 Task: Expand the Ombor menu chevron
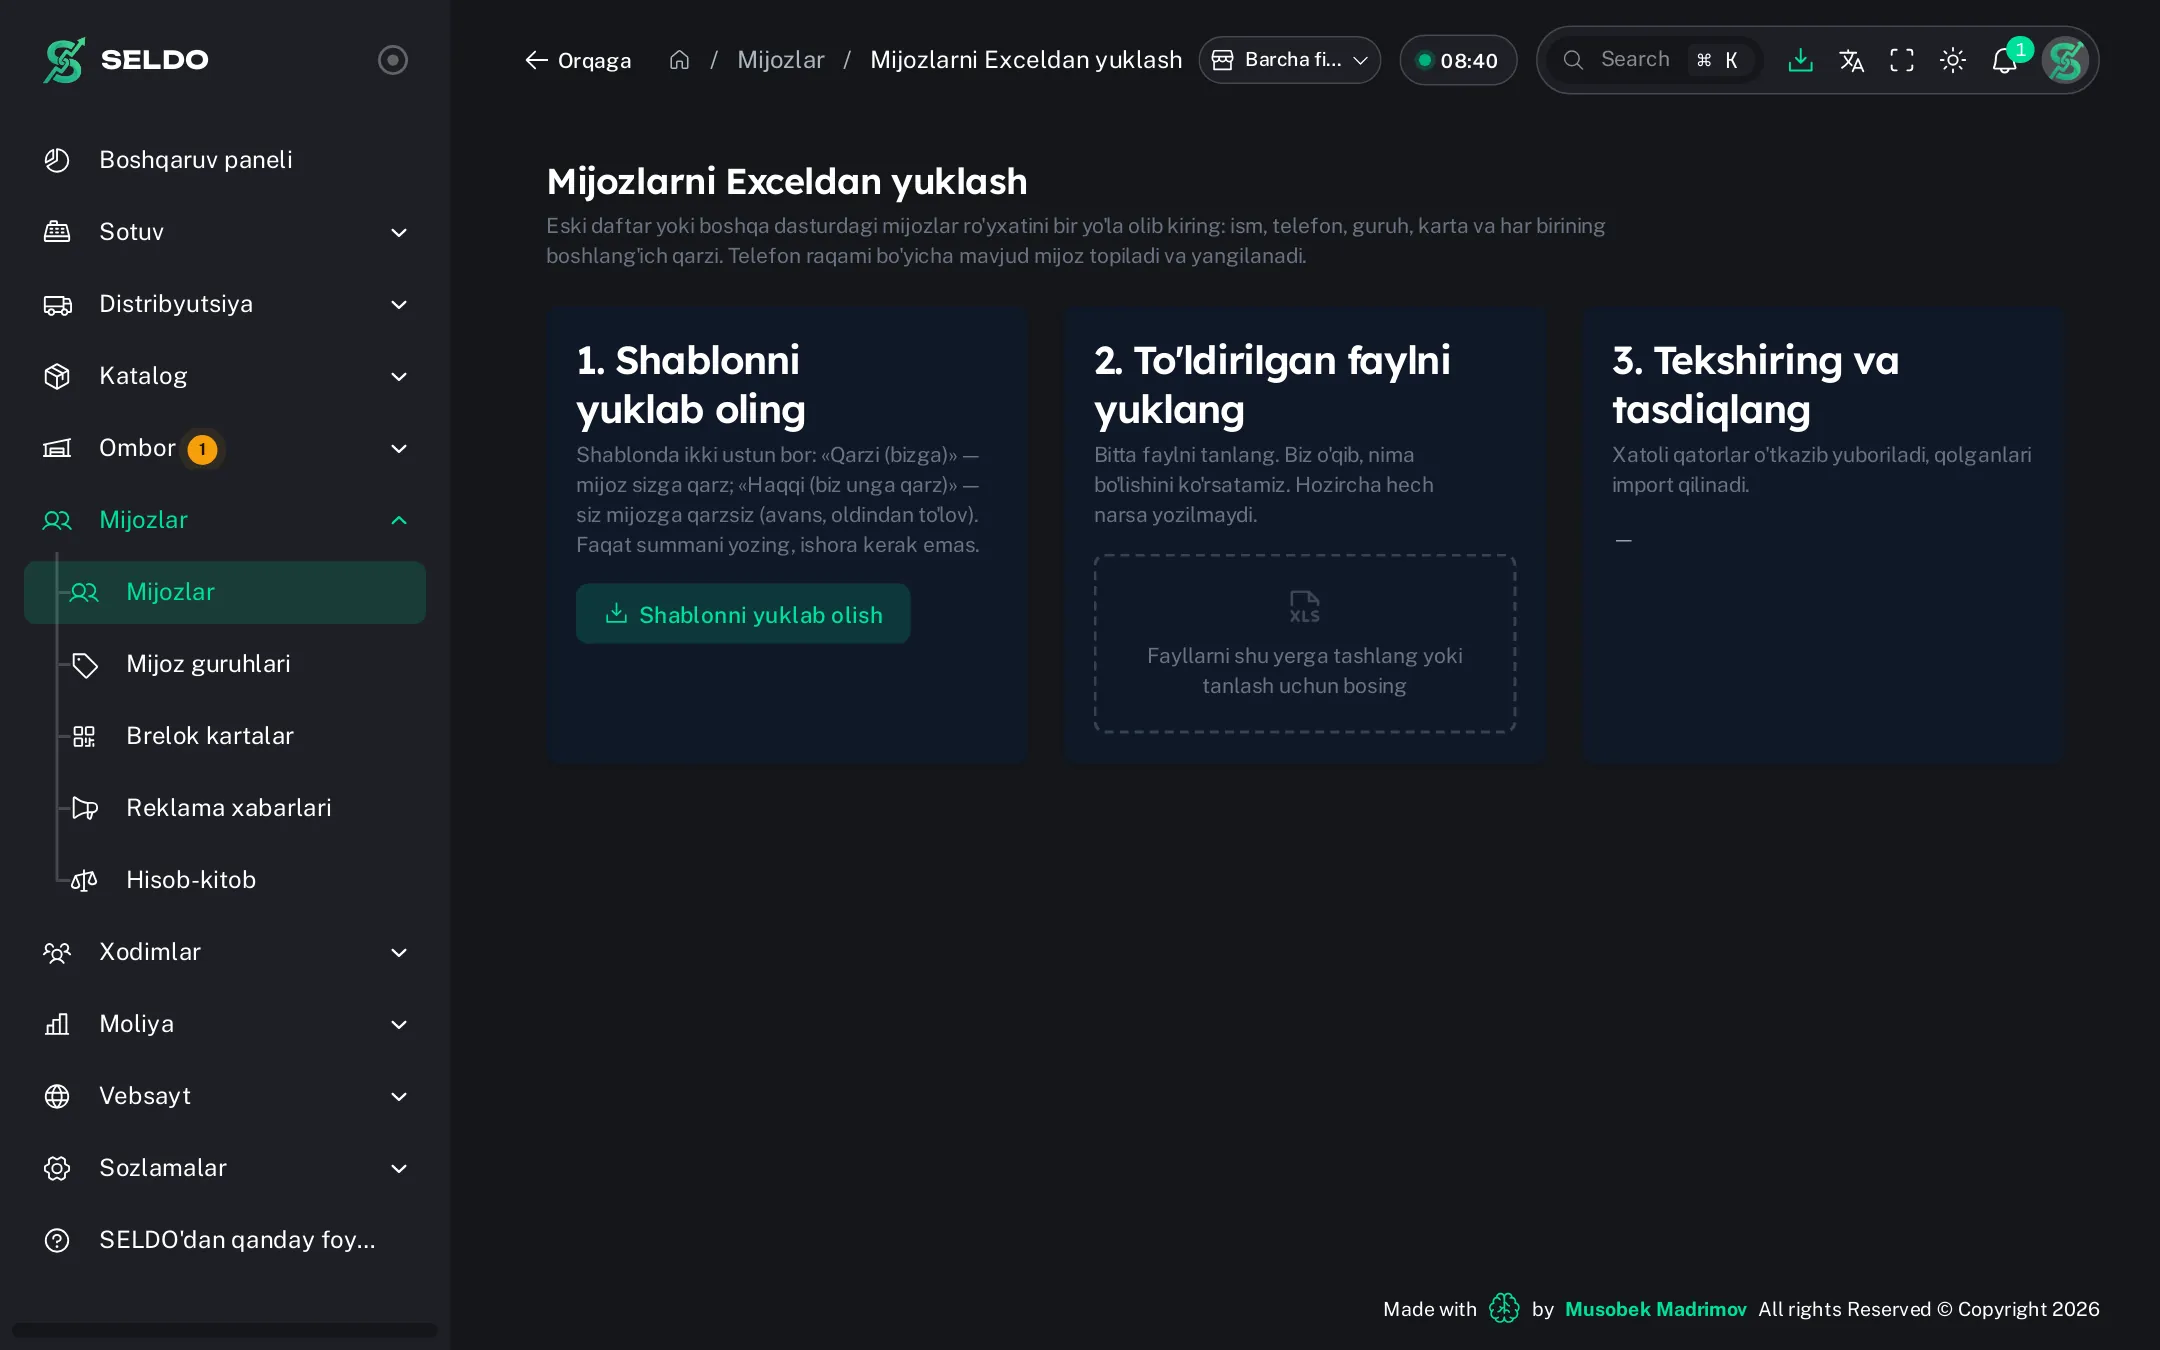(399, 448)
